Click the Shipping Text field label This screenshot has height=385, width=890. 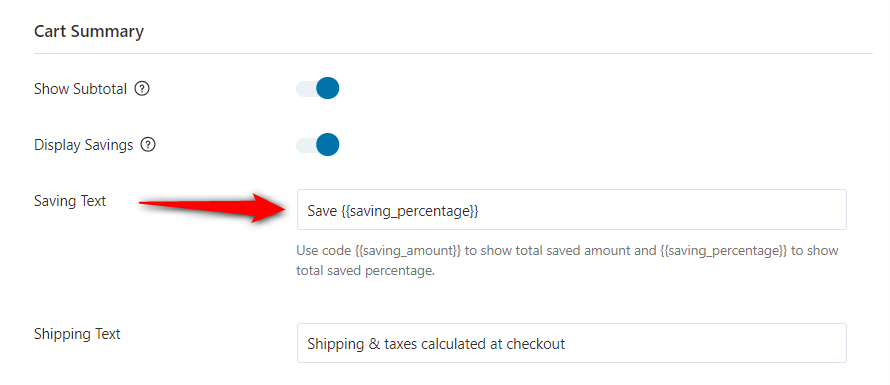[x=77, y=334]
